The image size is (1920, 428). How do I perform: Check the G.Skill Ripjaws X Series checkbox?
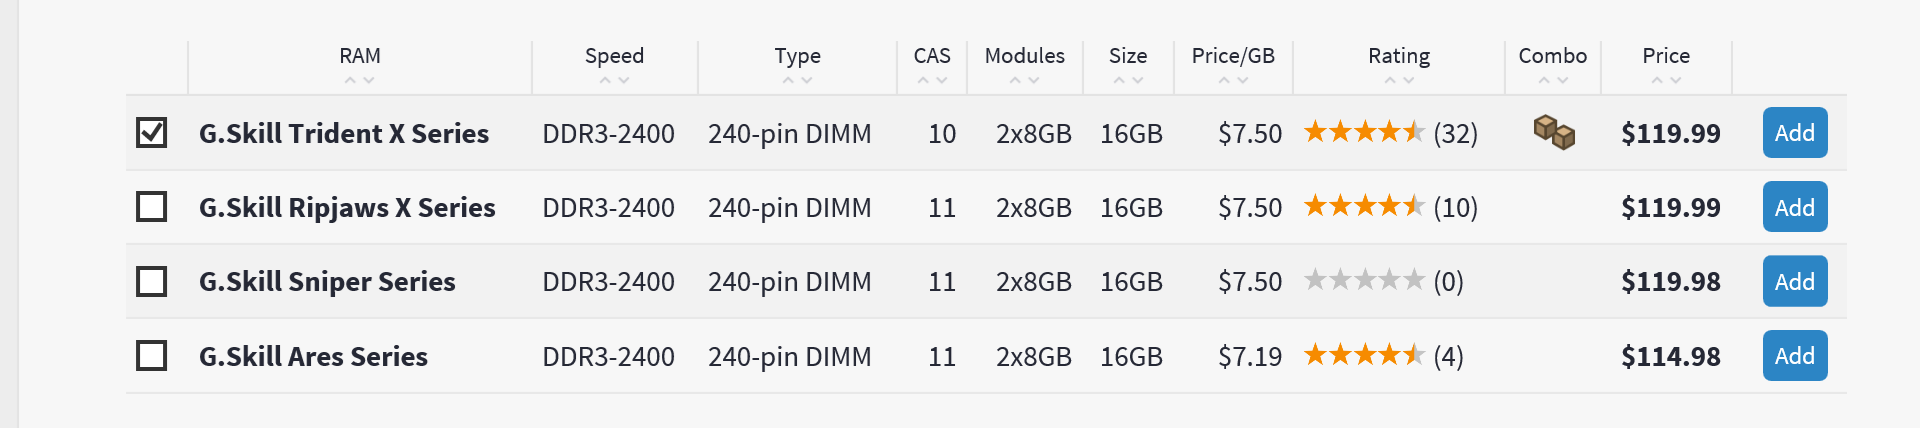[x=152, y=207]
